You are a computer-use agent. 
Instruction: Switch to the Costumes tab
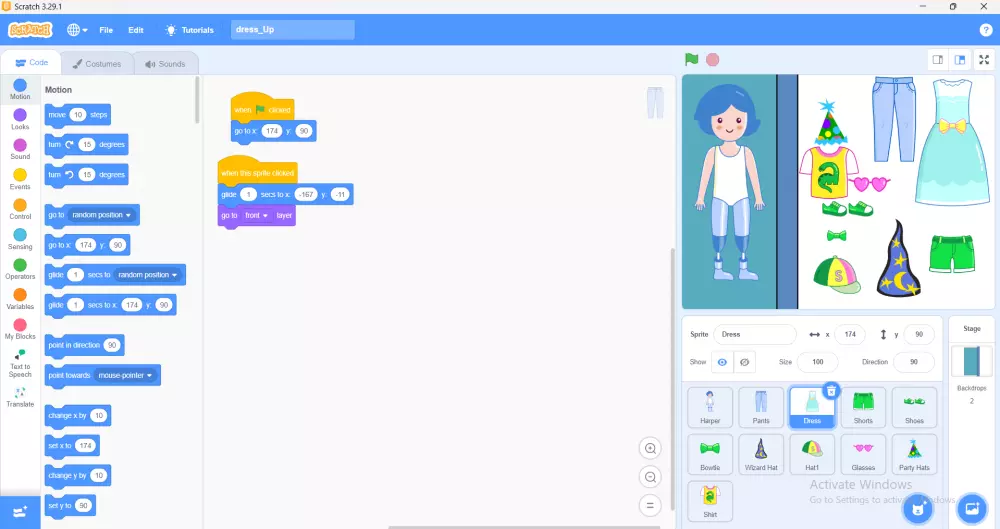(x=97, y=64)
